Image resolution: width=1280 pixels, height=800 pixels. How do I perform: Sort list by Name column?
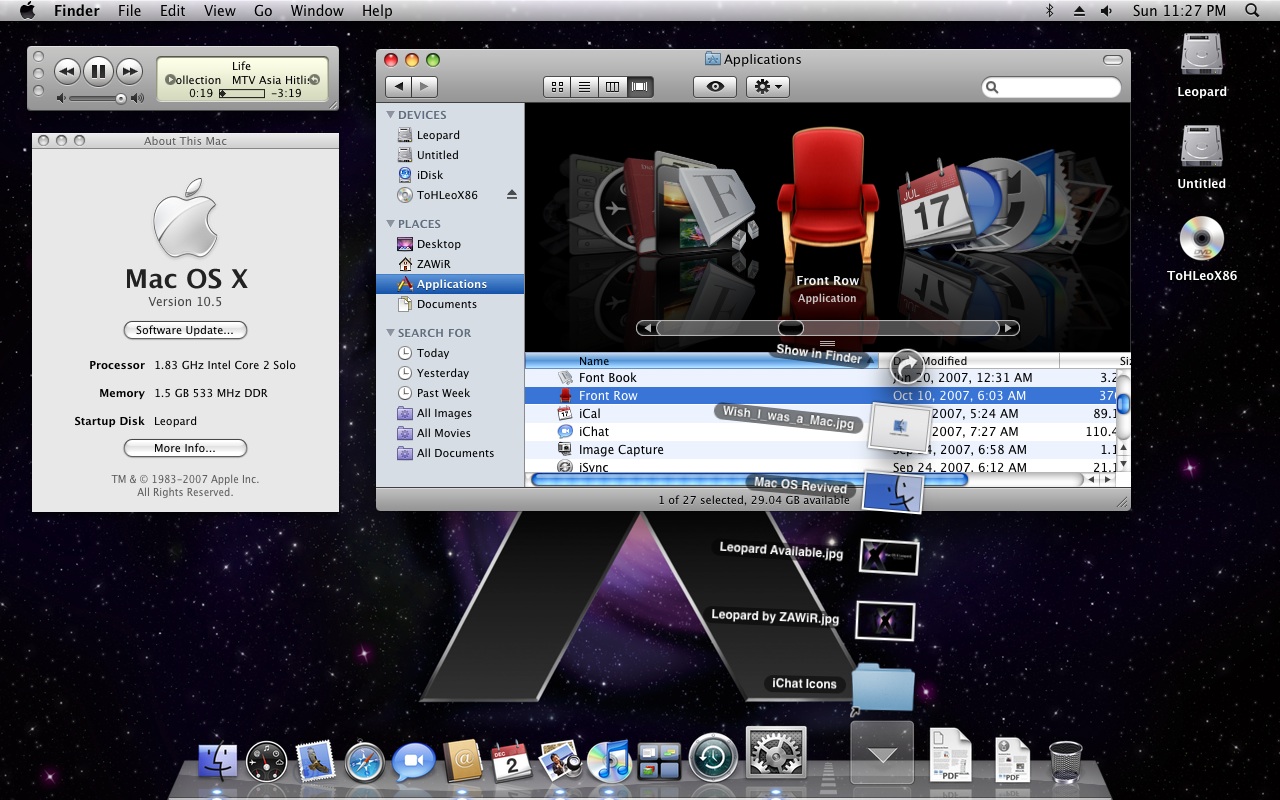tap(702, 361)
